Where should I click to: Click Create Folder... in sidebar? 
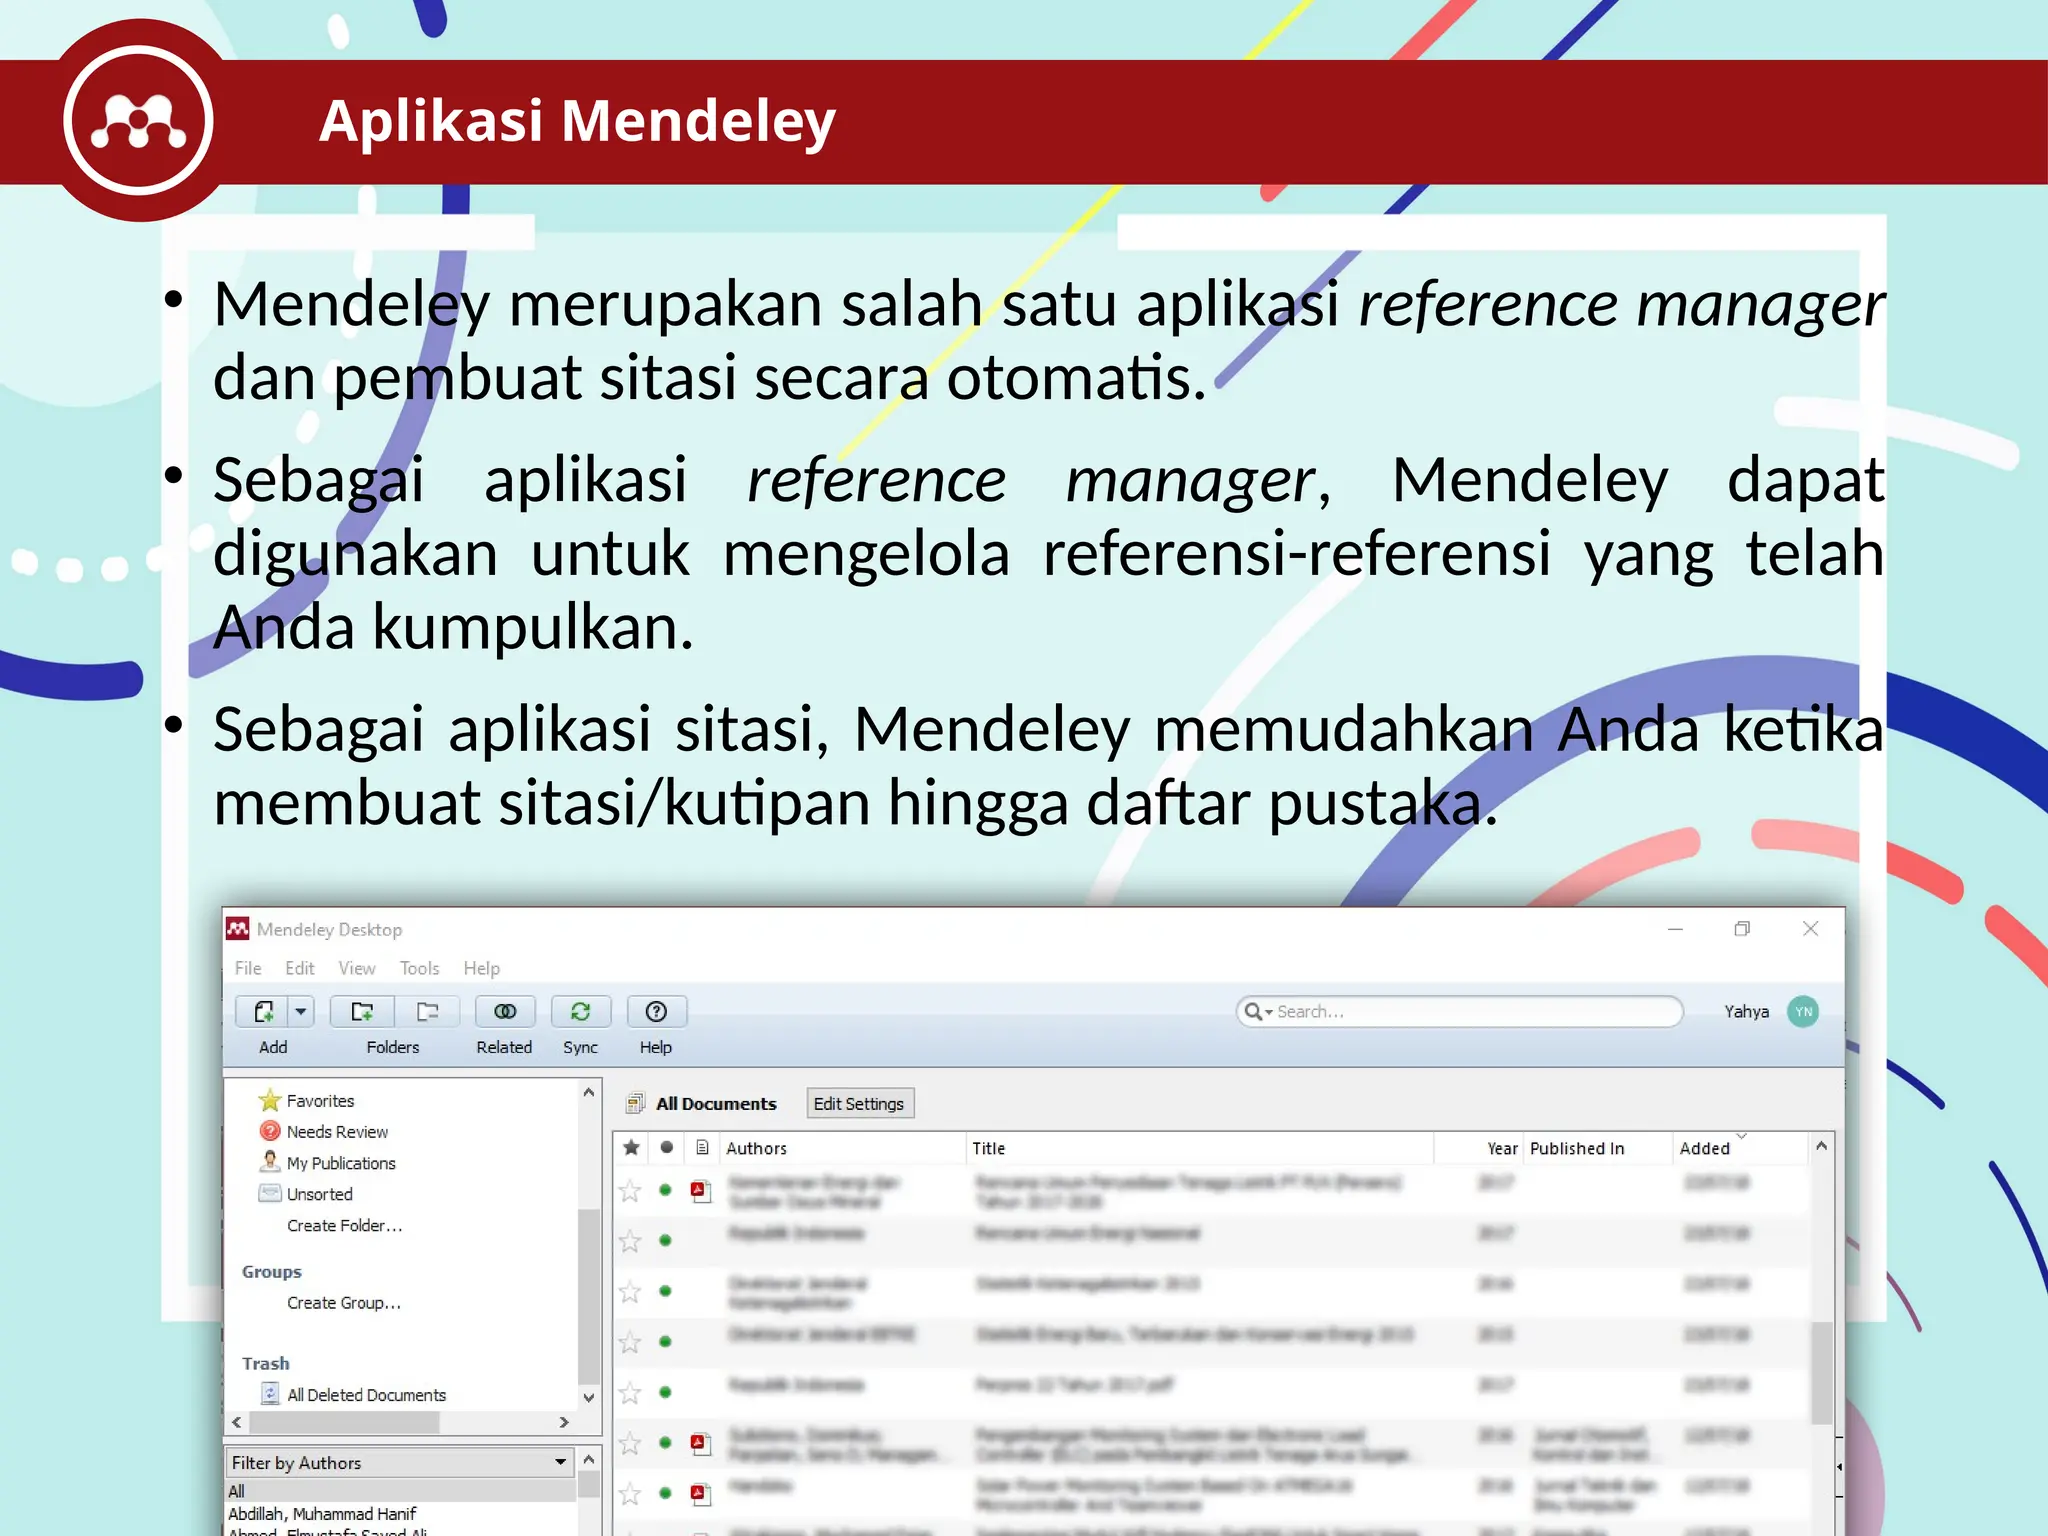(344, 1225)
